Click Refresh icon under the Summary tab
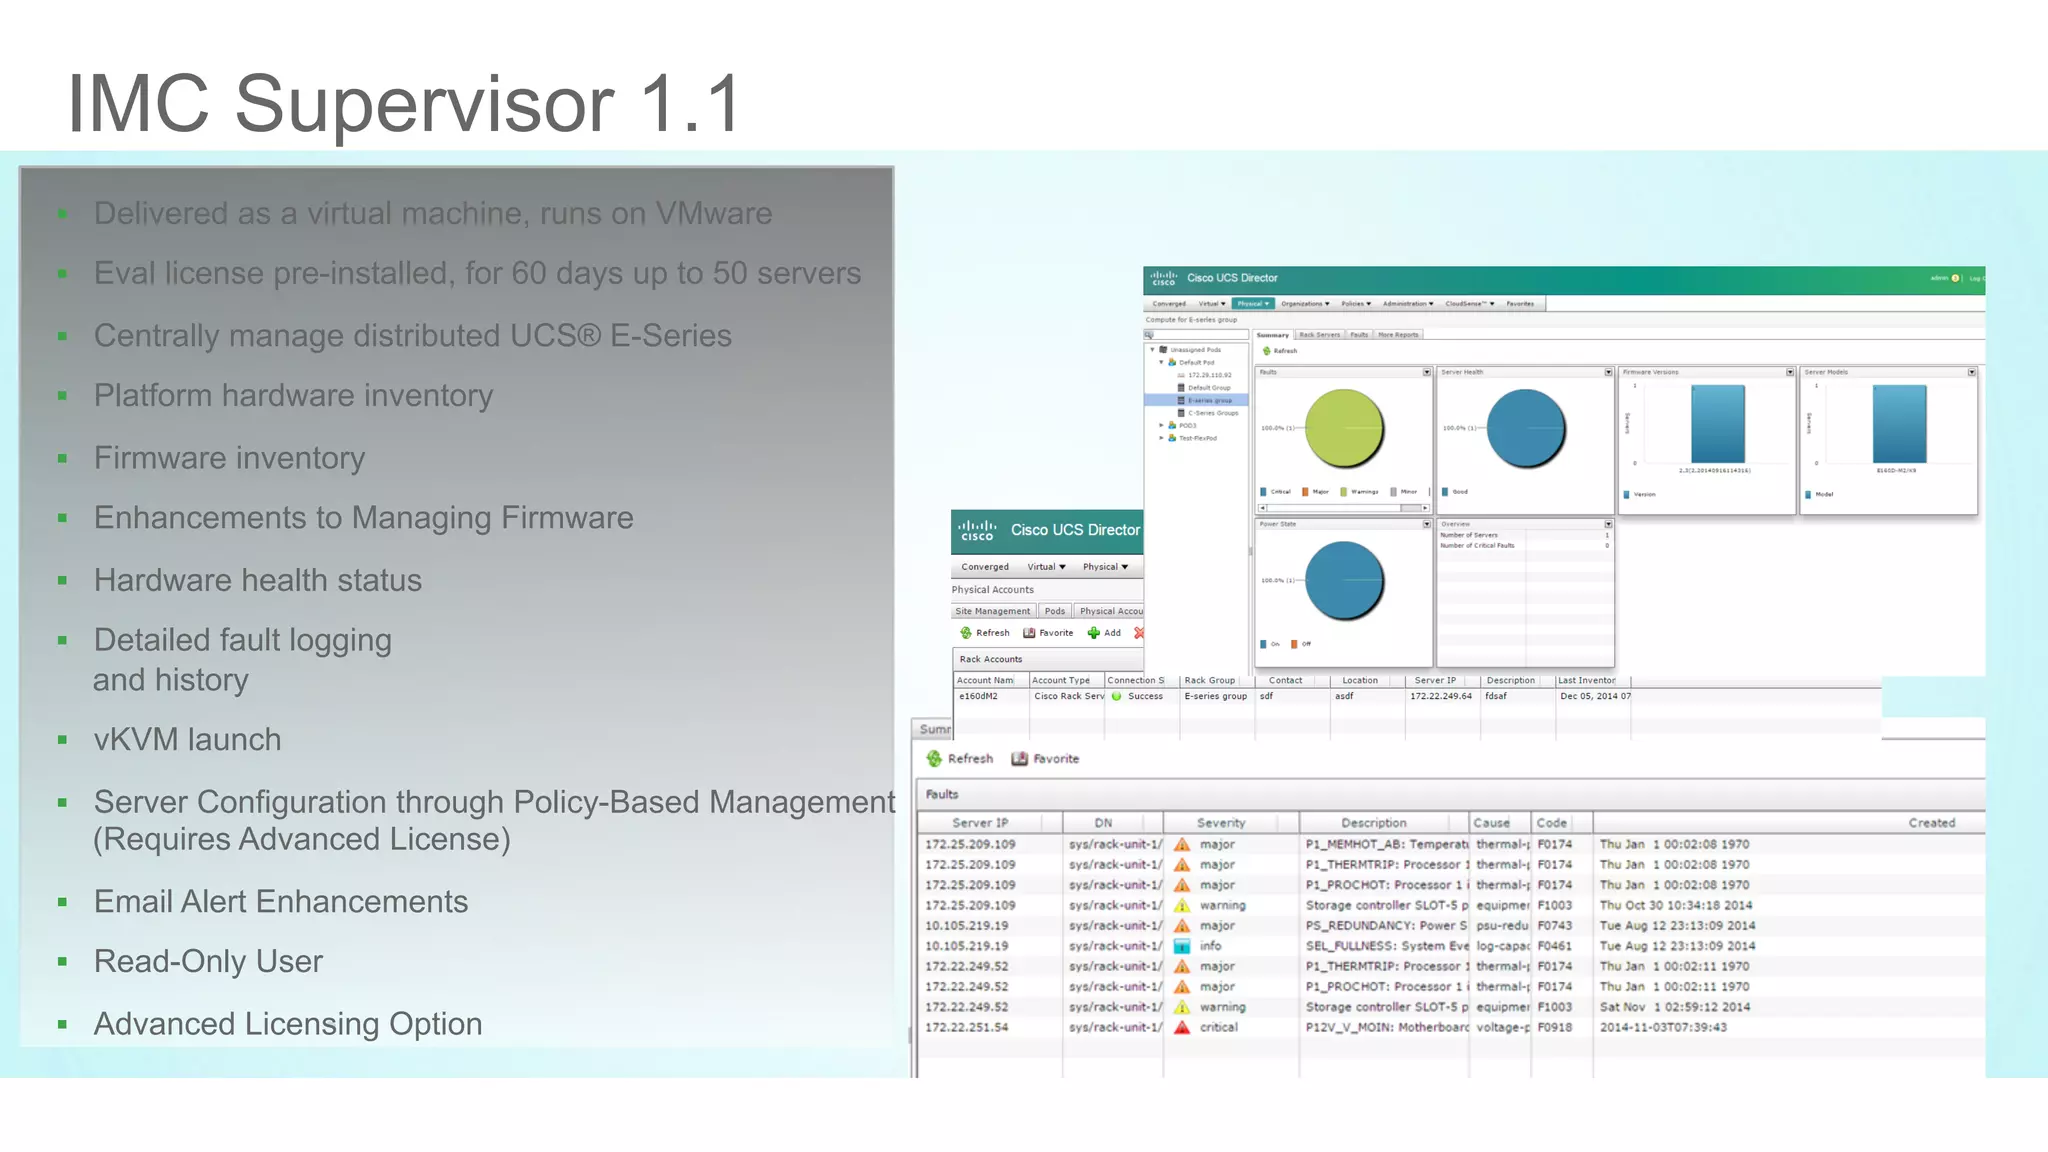Viewport: 2048px width, 1152px height. pos(1266,351)
